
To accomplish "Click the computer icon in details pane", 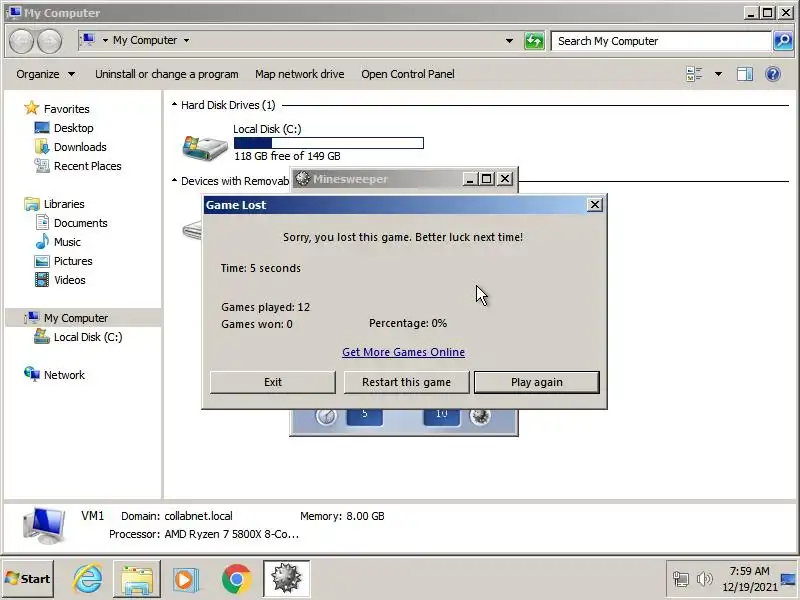I will click(x=45, y=526).
